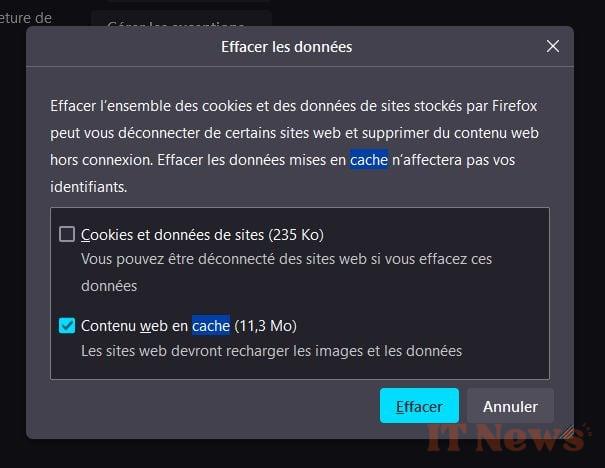Click highlighted cache word in top paragraph

368,160
